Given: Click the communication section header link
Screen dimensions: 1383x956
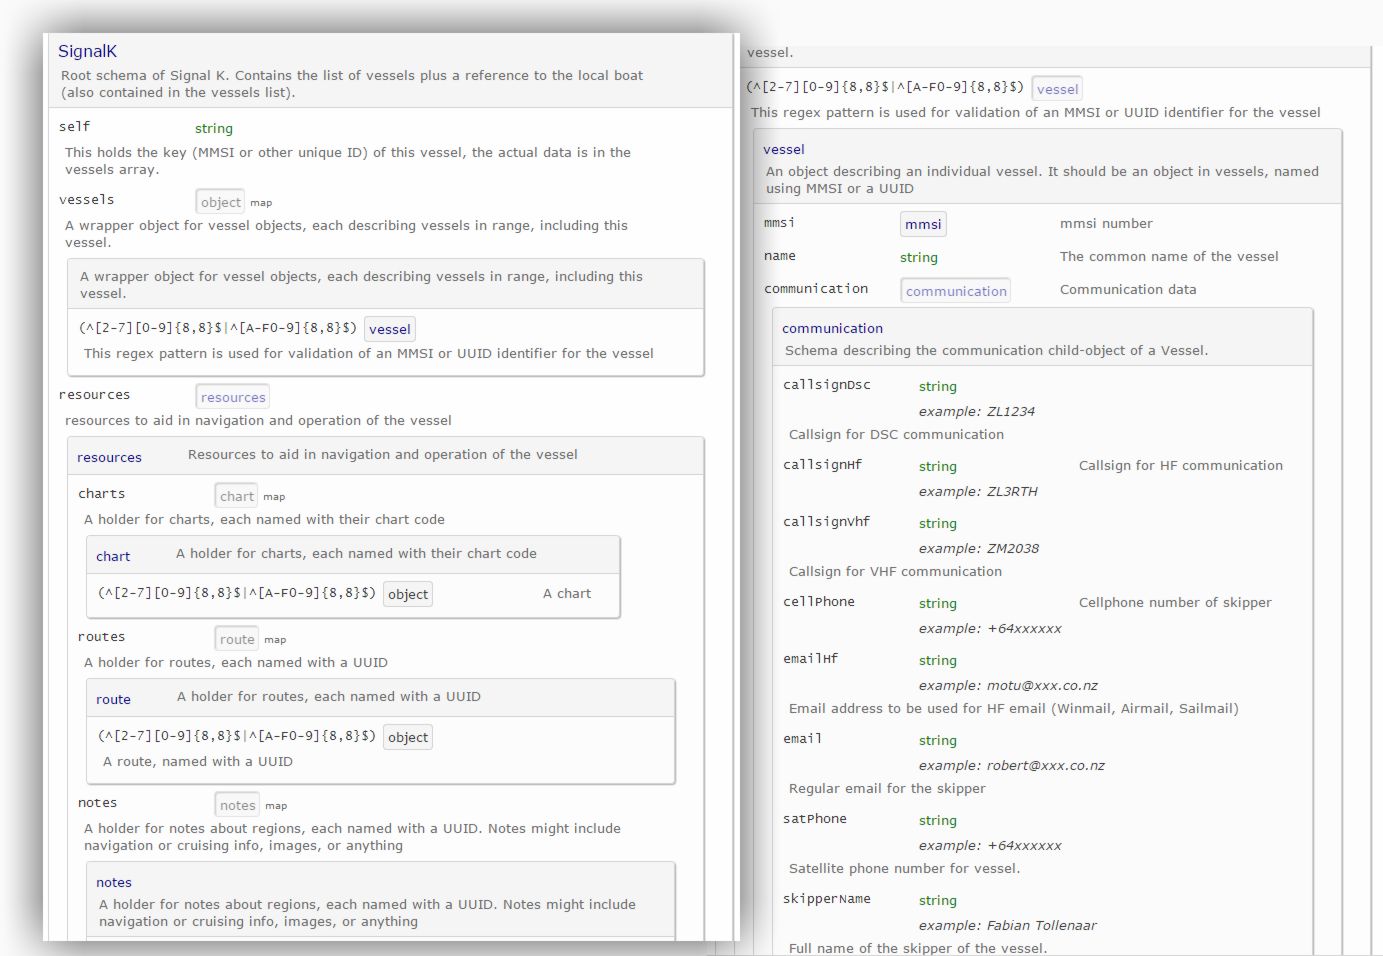Looking at the screenshot, I should [832, 328].
